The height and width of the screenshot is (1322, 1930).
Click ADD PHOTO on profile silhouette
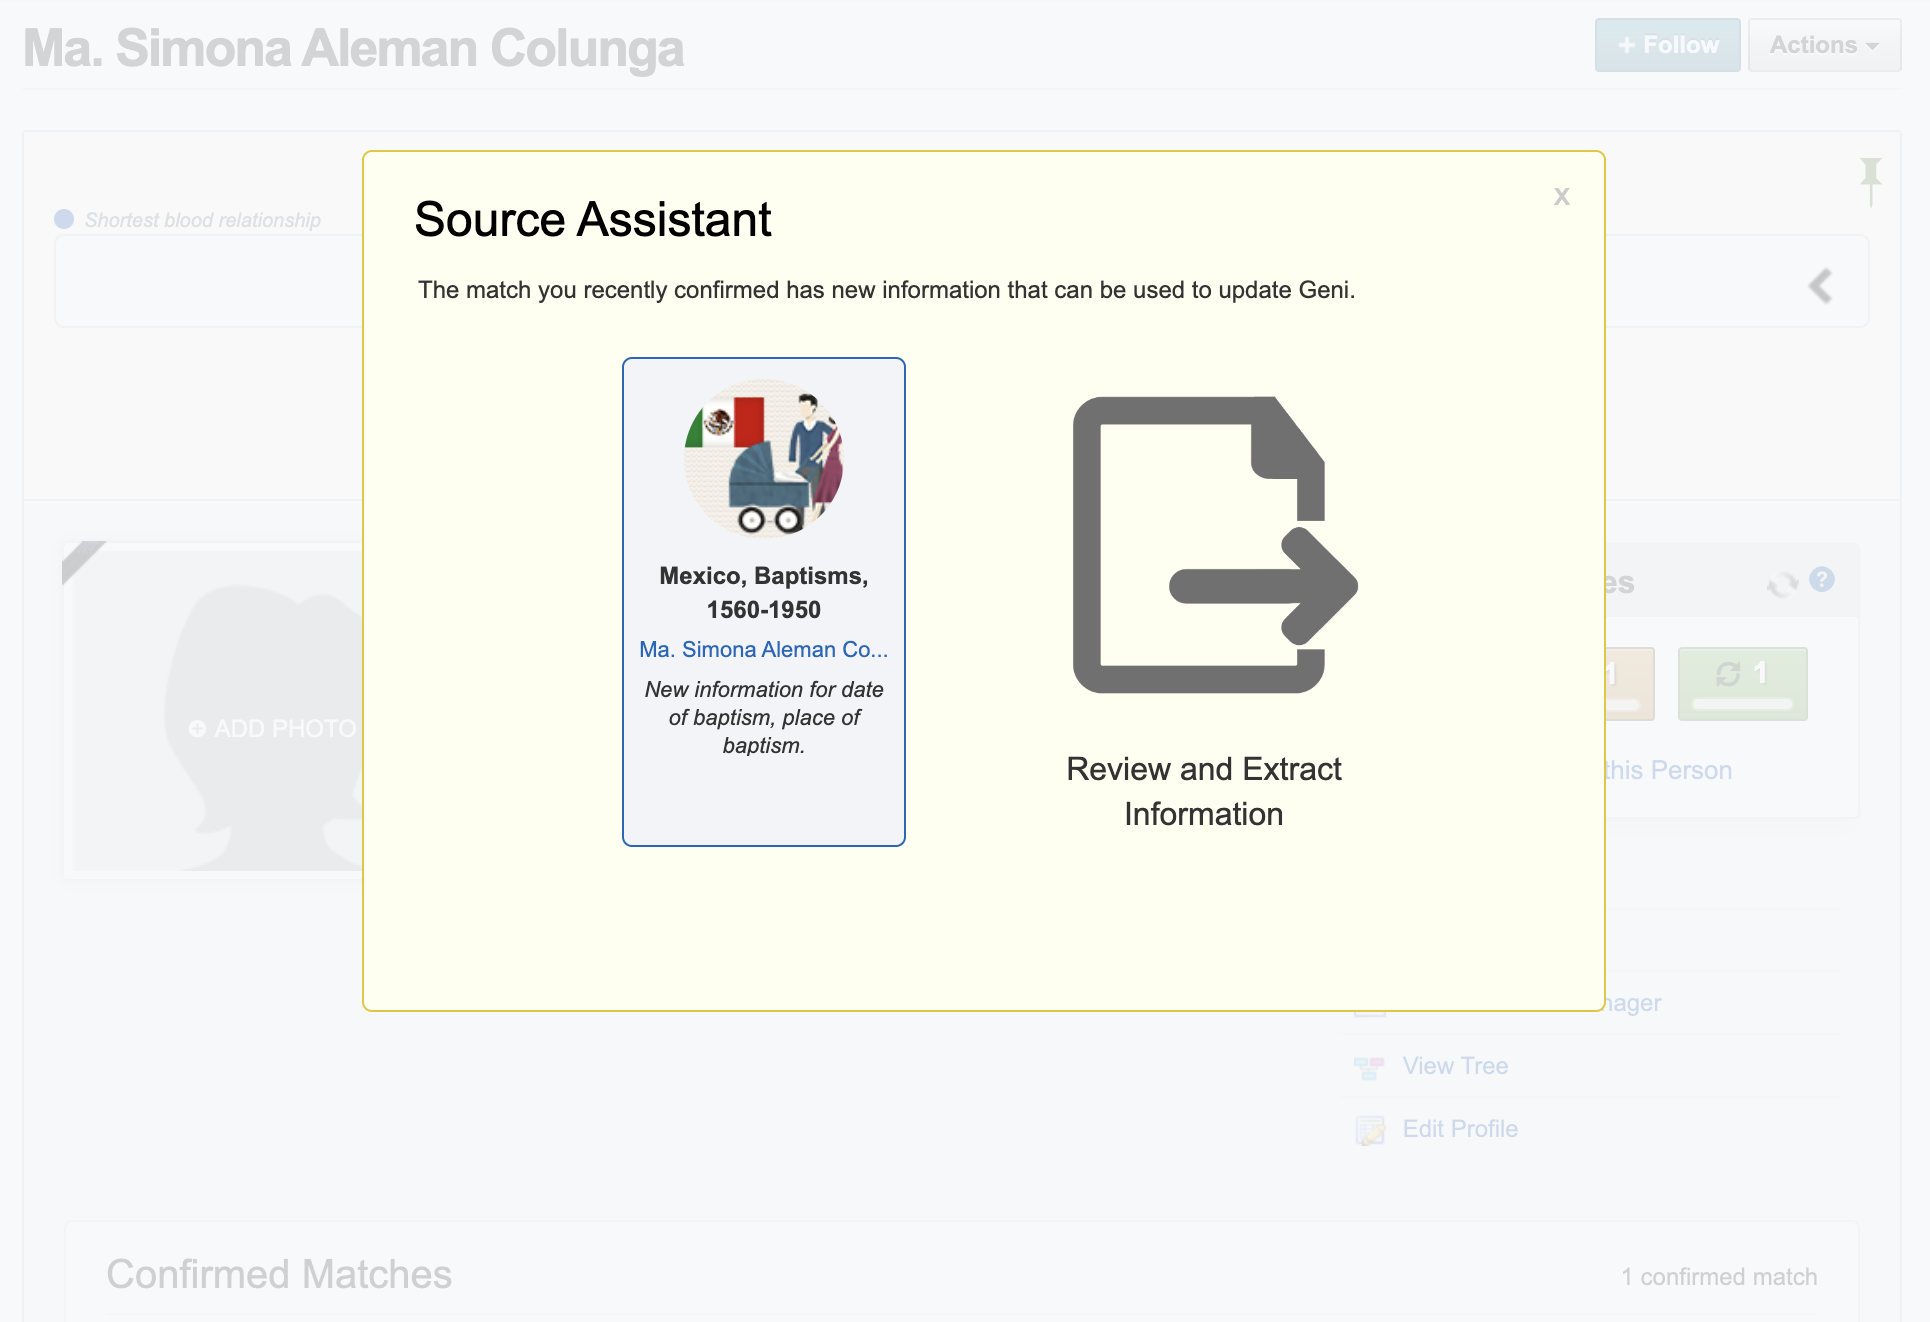(x=272, y=729)
